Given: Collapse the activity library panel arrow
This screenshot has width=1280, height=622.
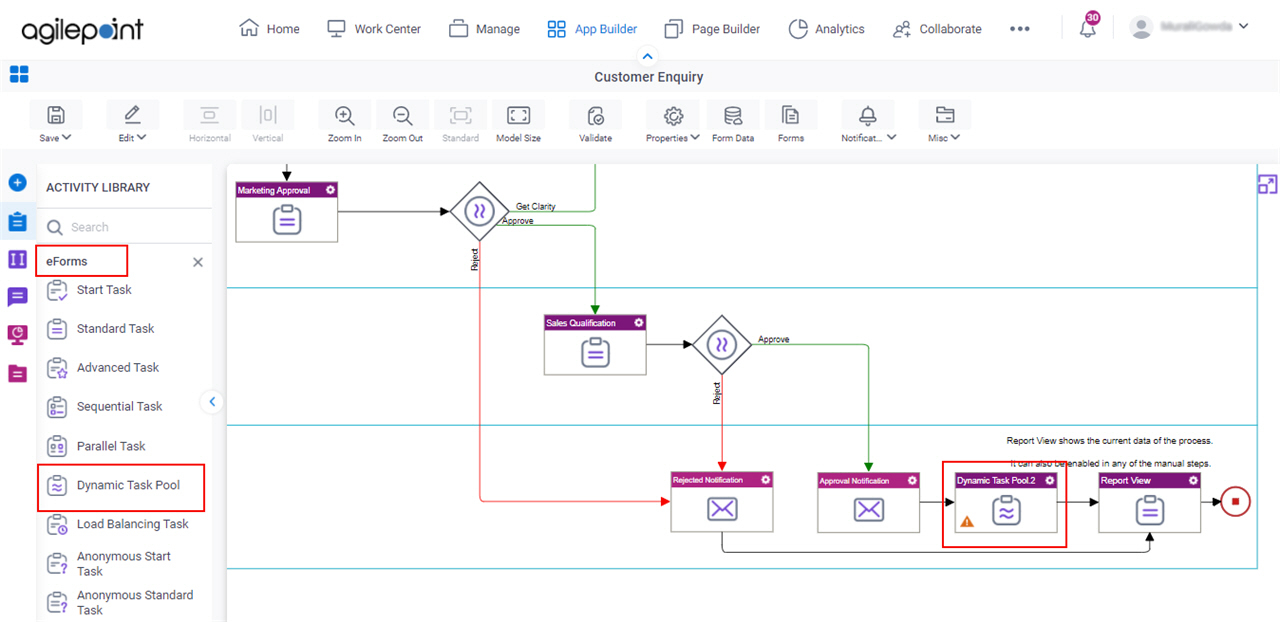Looking at the screenshot, I should (212, 402).
